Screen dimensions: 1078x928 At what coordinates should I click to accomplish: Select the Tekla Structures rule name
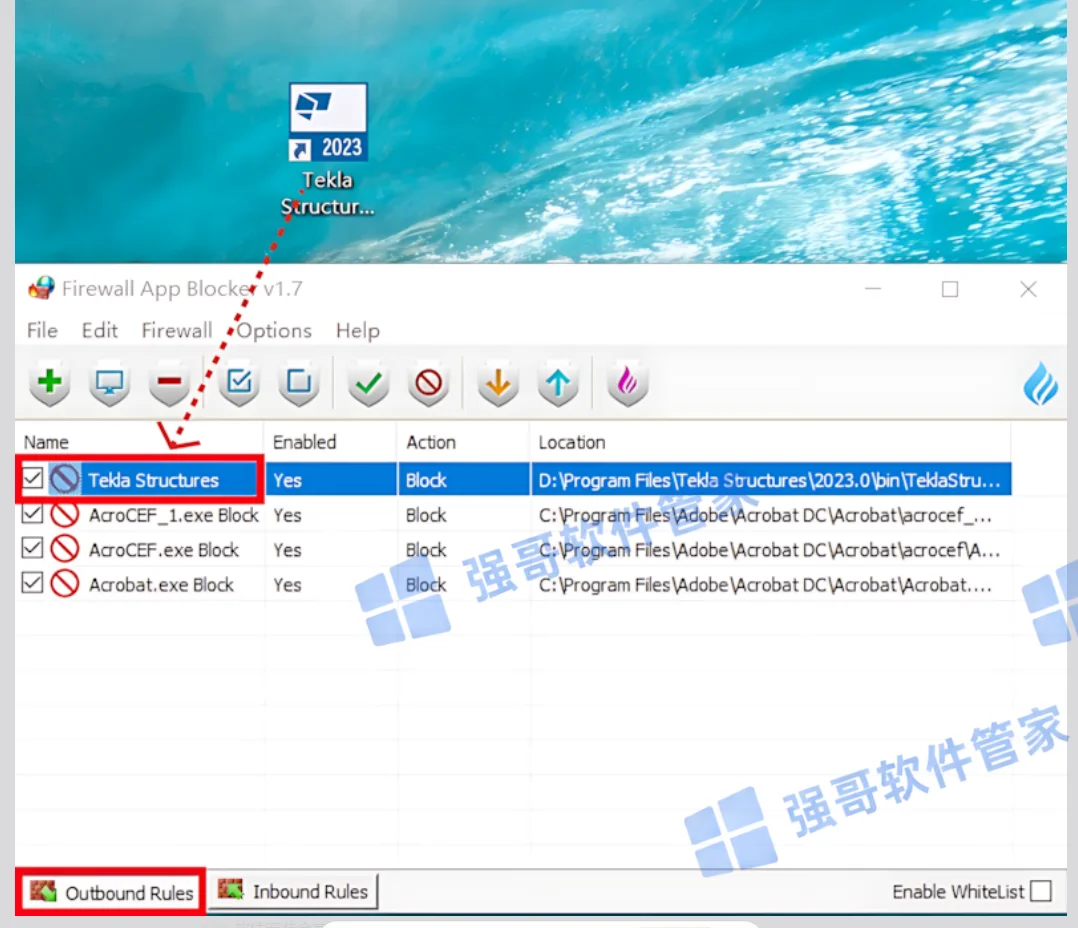point(153,480)
